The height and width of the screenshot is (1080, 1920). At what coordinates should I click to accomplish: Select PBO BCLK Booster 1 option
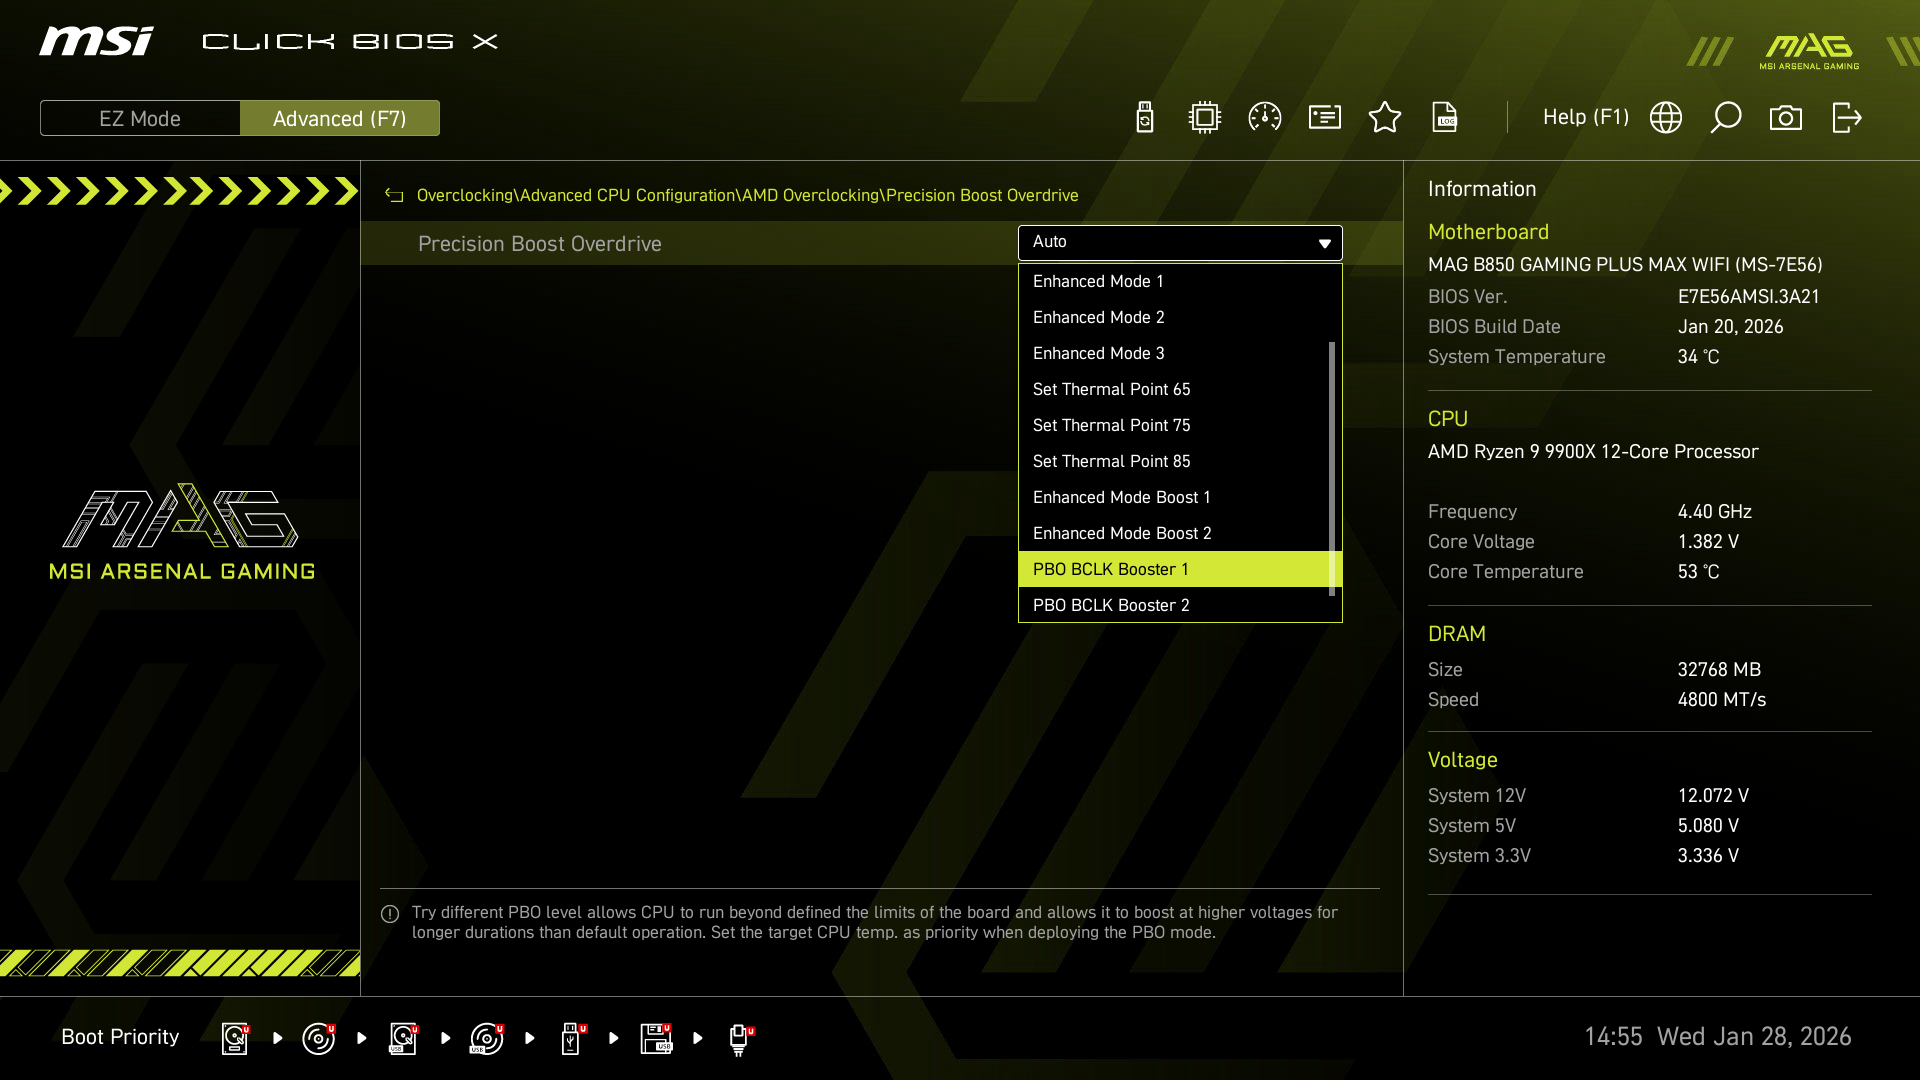click(x=1110, y=569)
